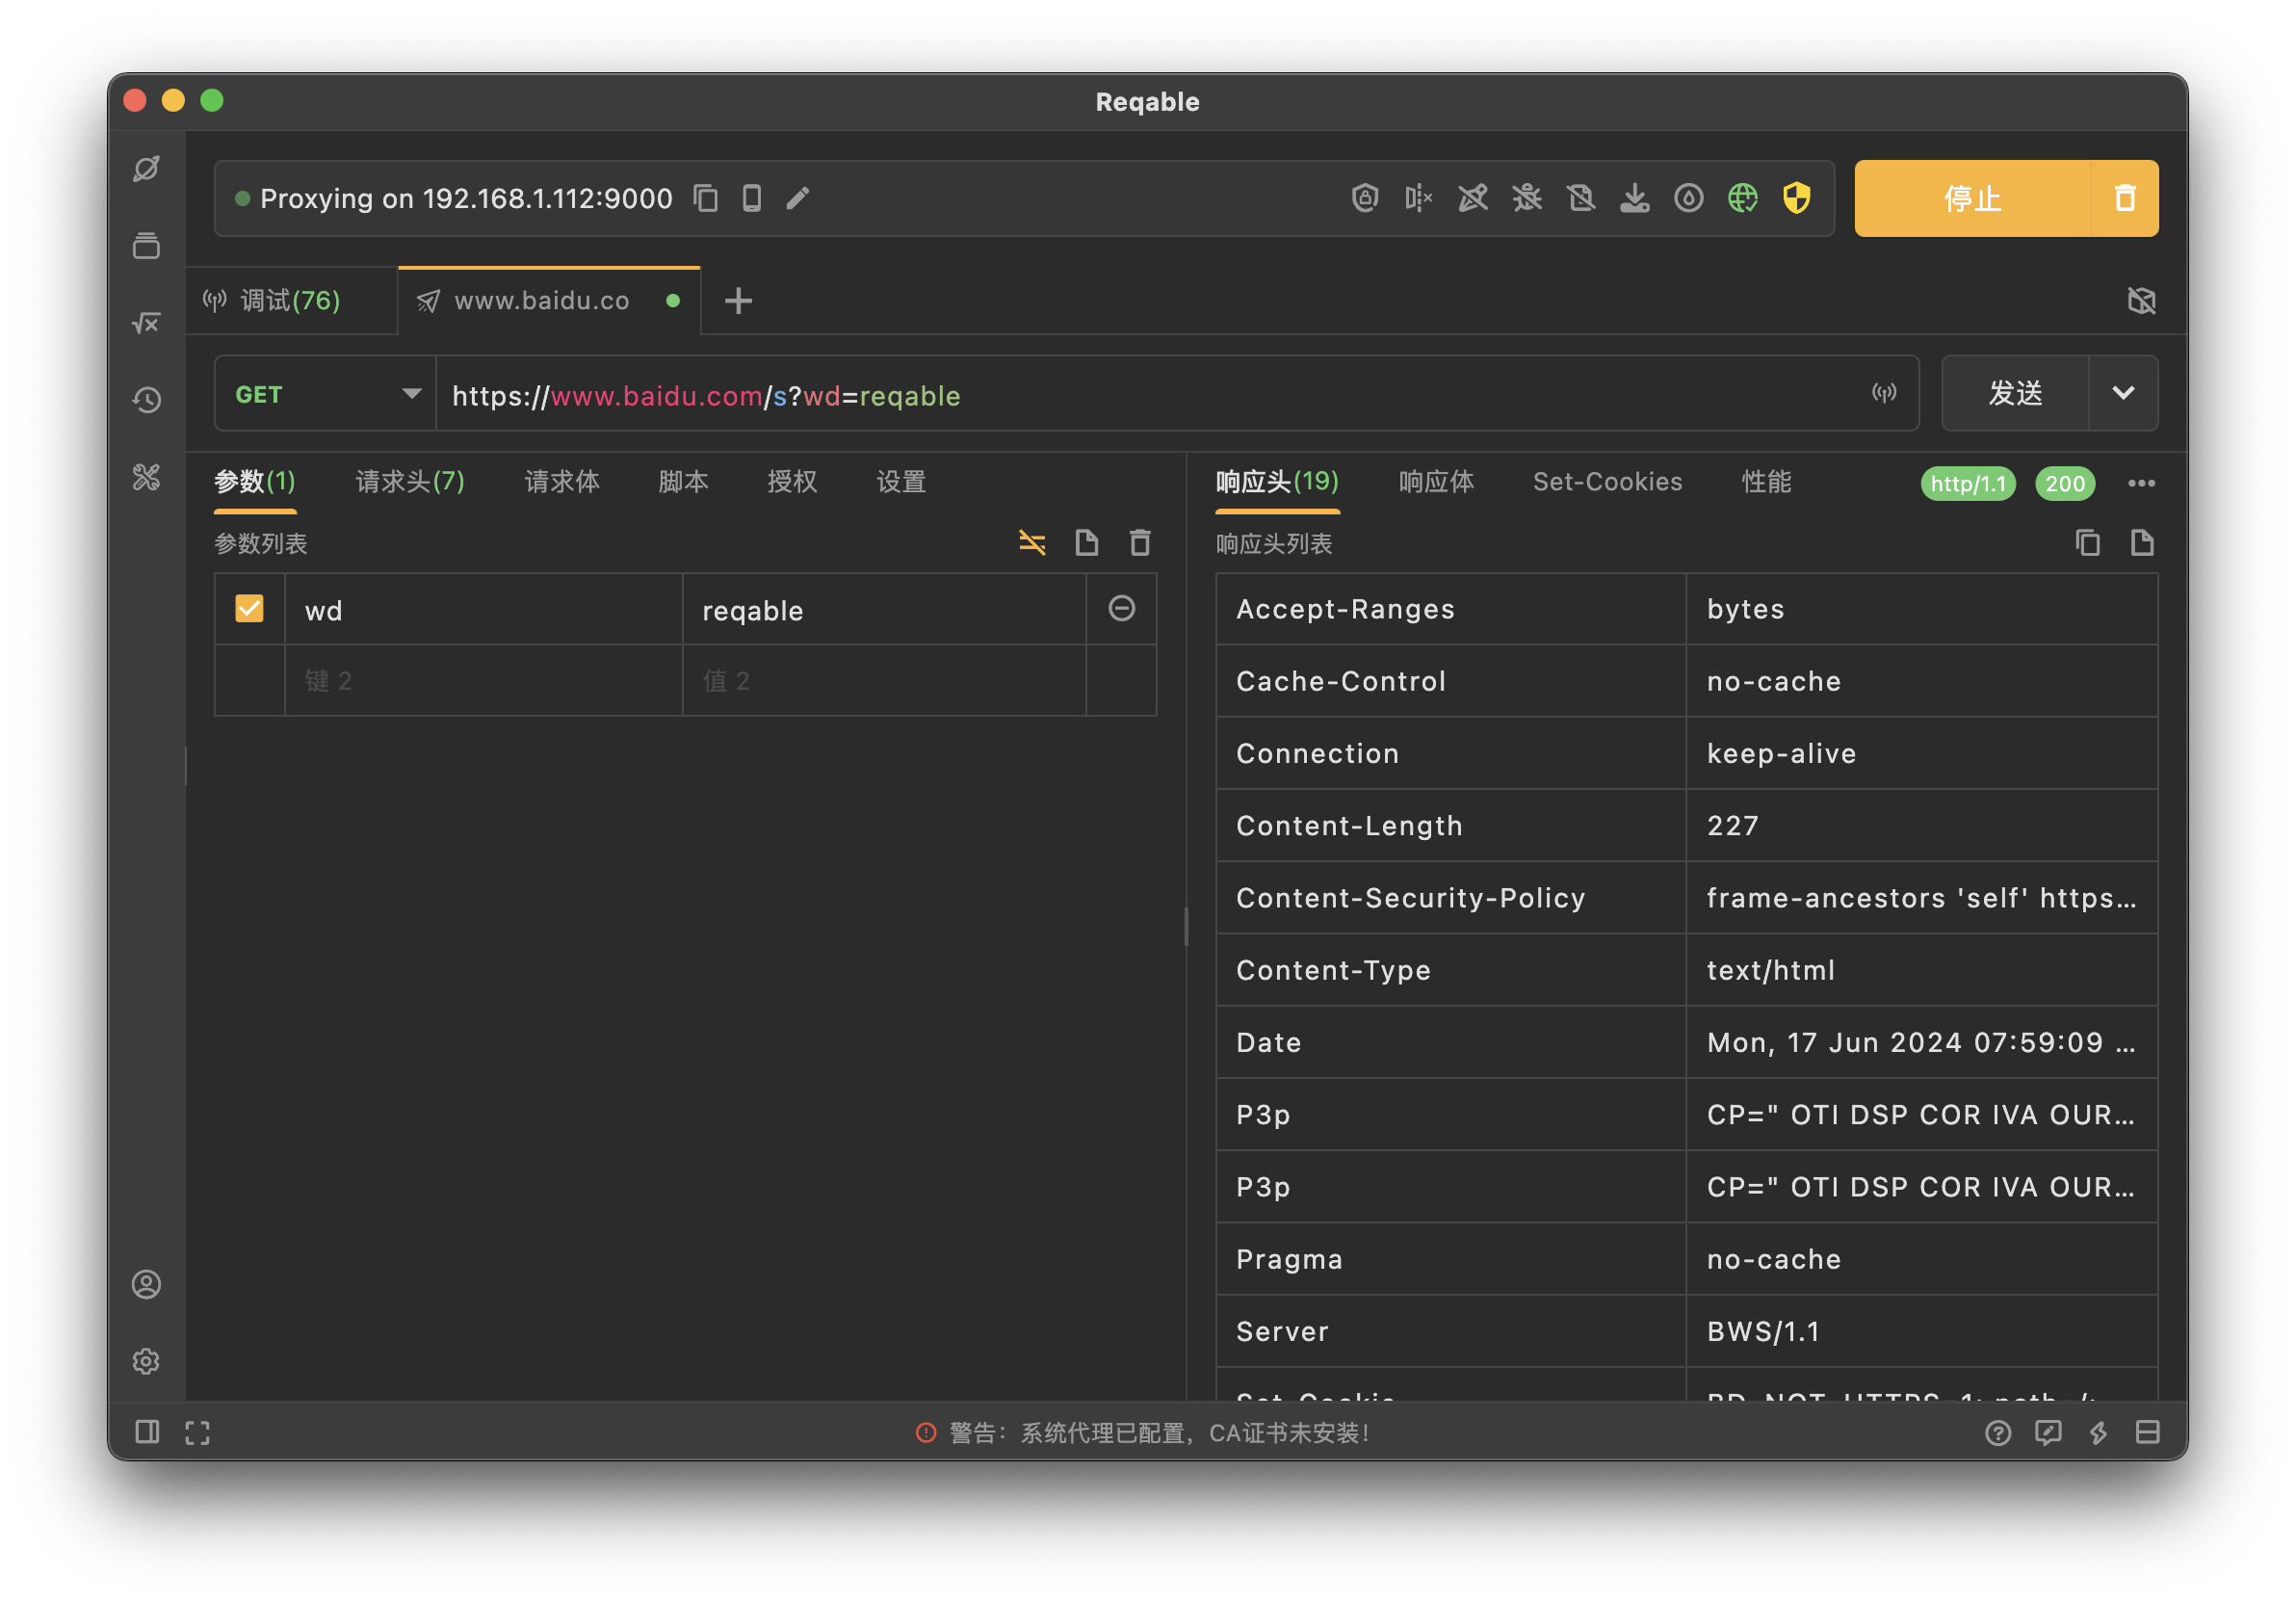Open the settings gear icon
Viewport: 2296px width, 1603px height.
tap(146, 1361)
